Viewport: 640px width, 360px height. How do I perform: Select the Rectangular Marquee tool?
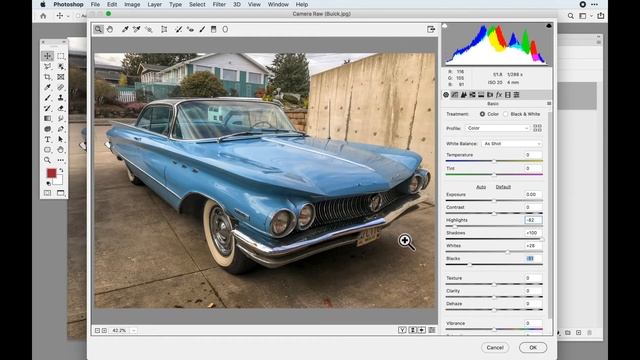61,56
